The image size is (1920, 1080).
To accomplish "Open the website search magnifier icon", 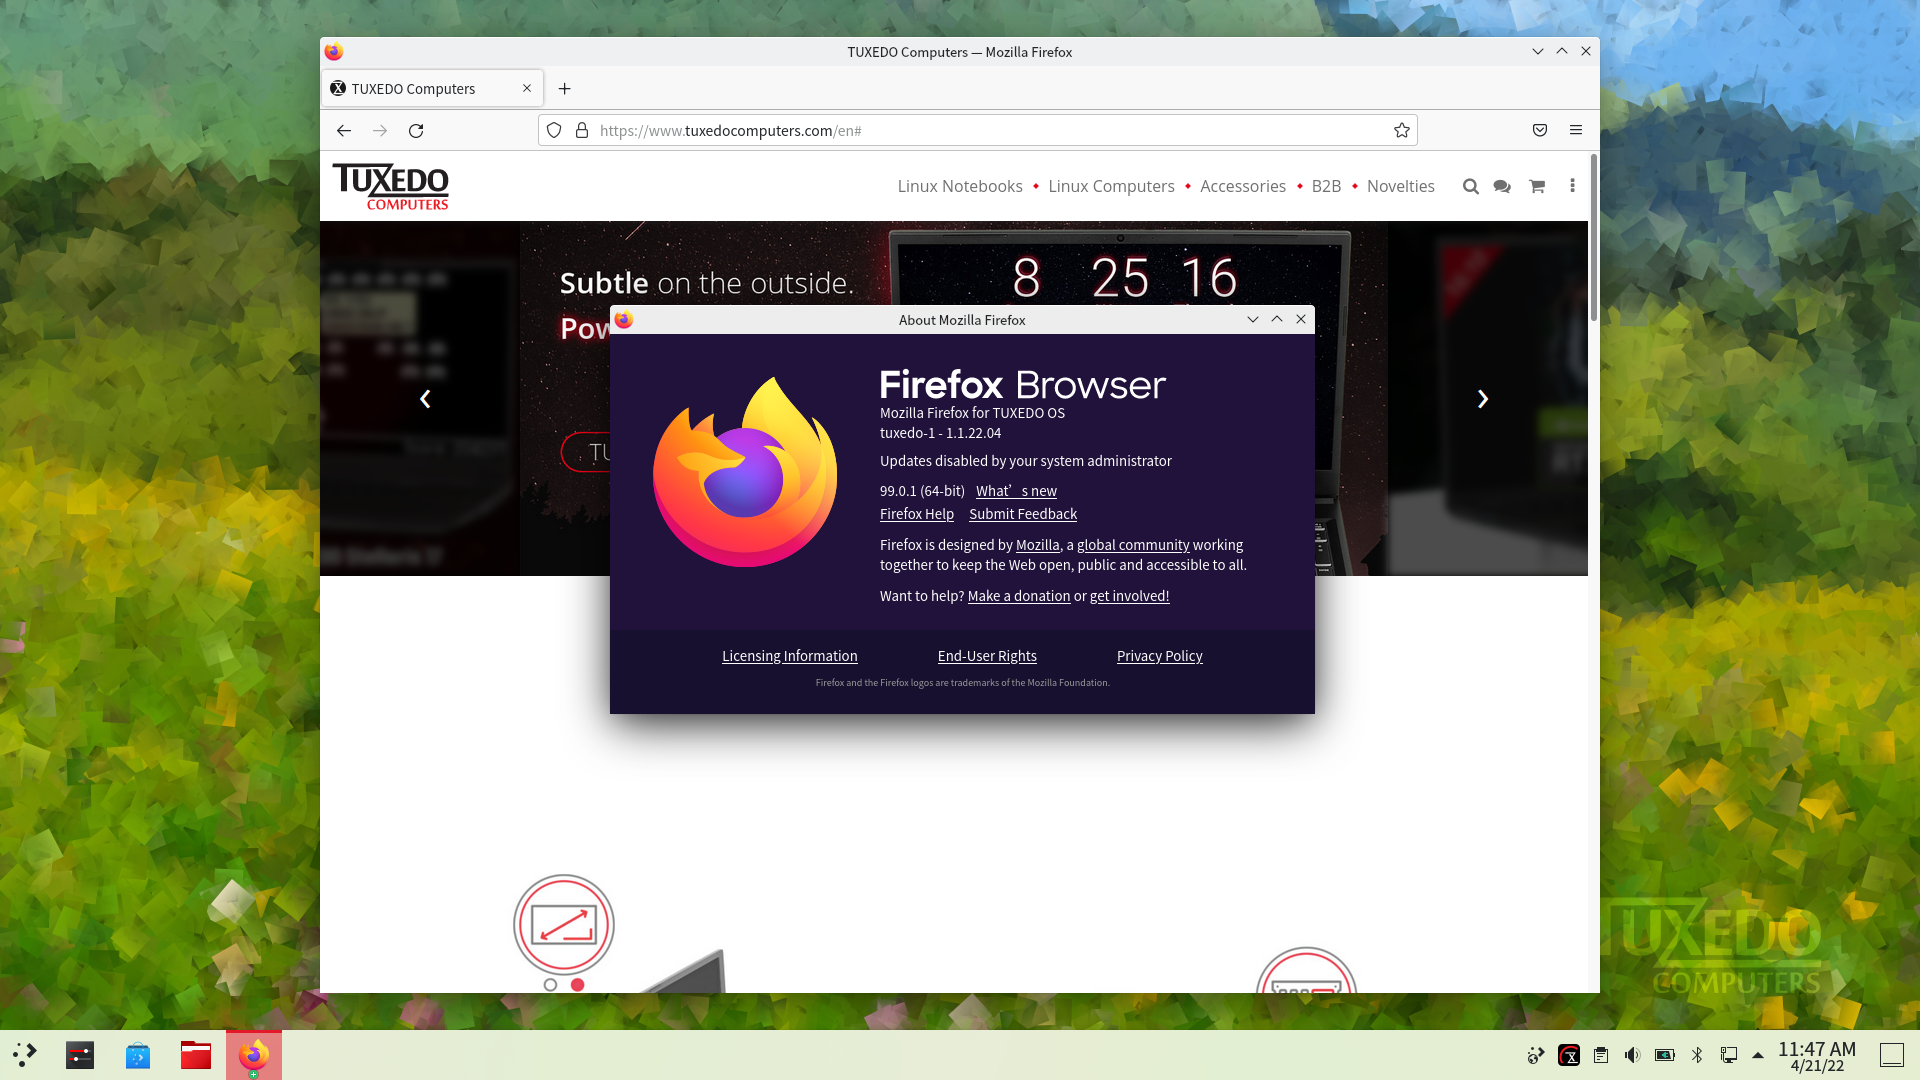I will [x=1470, y=186].
